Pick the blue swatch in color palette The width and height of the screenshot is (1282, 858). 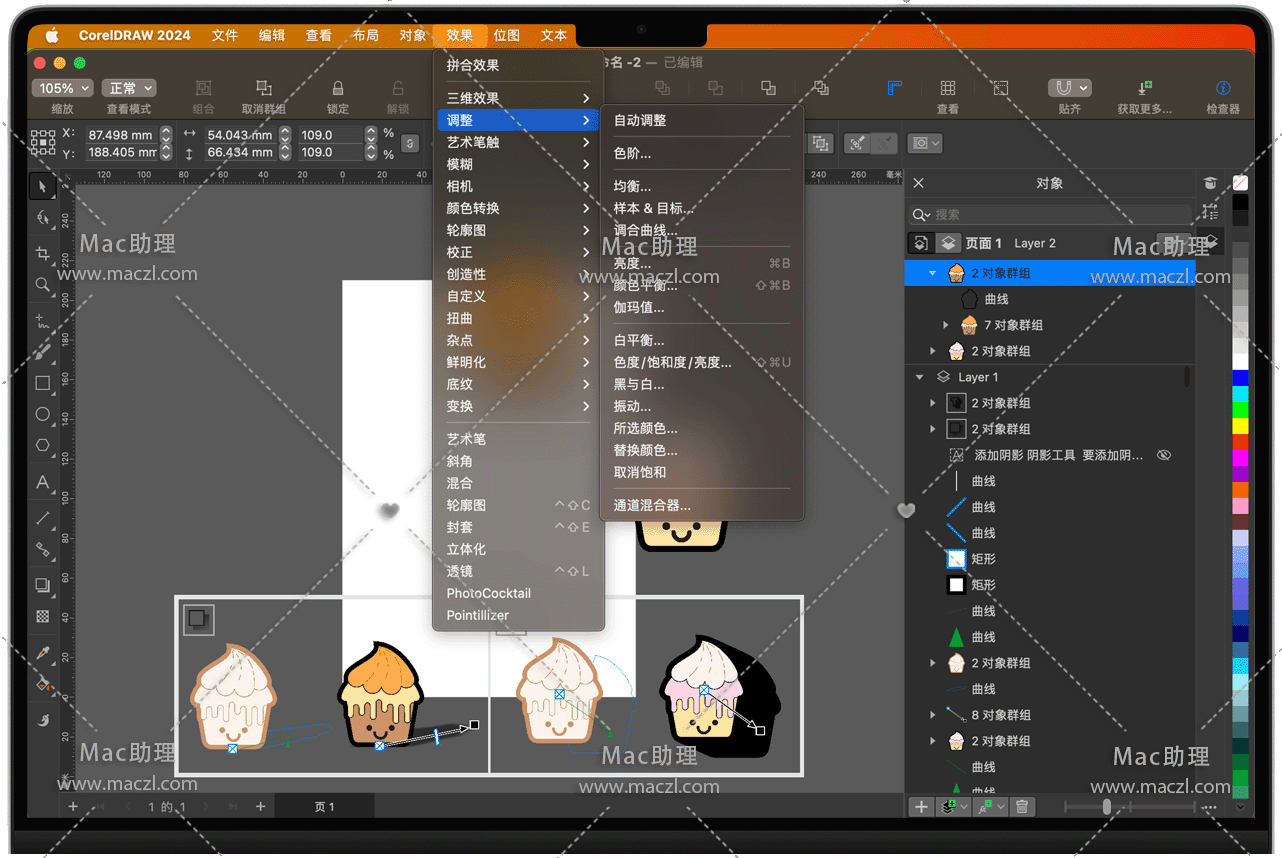point(1240,378)
